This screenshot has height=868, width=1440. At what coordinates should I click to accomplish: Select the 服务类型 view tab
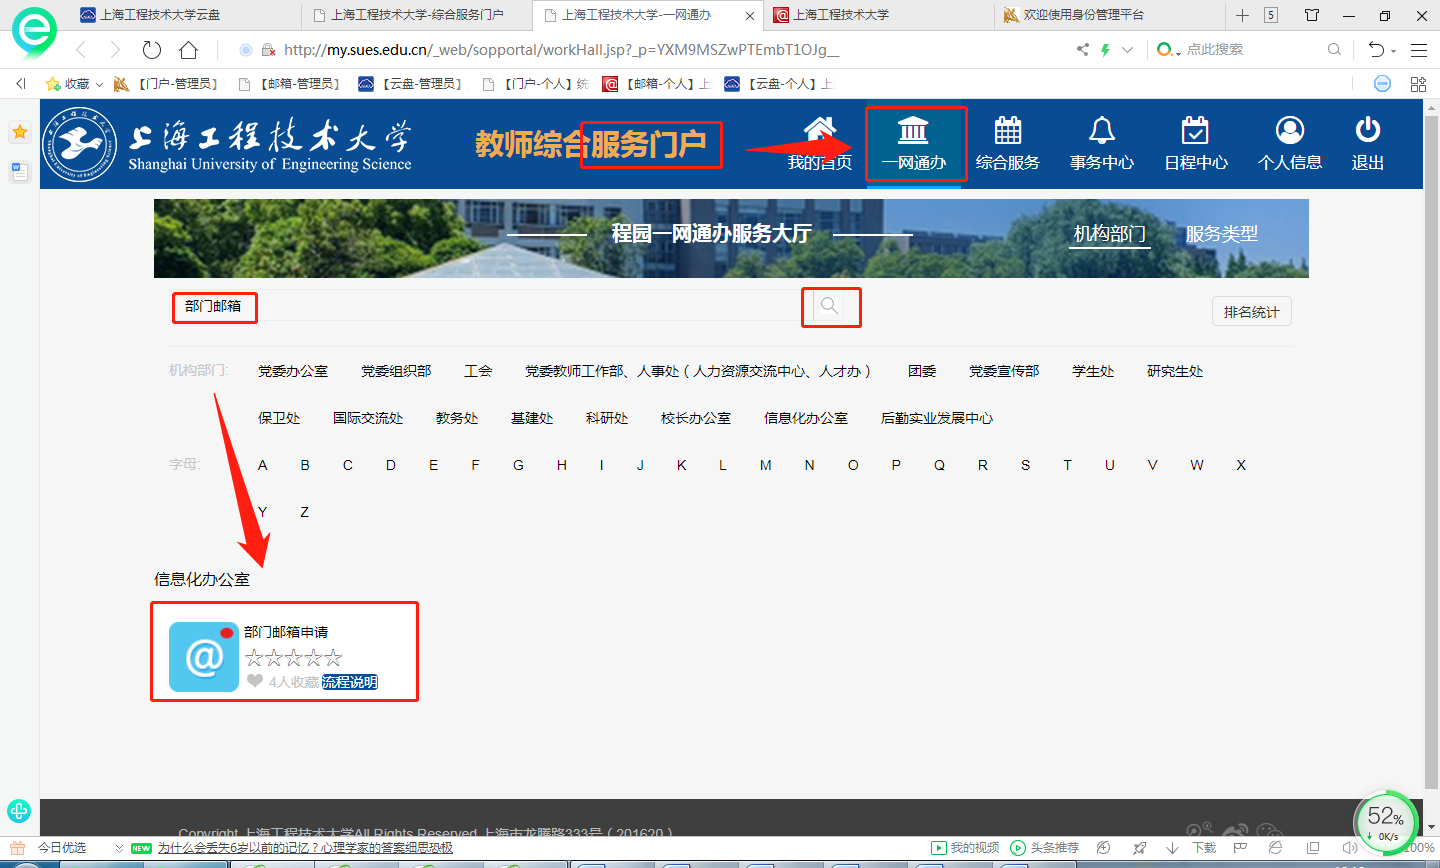[1222, 234]
